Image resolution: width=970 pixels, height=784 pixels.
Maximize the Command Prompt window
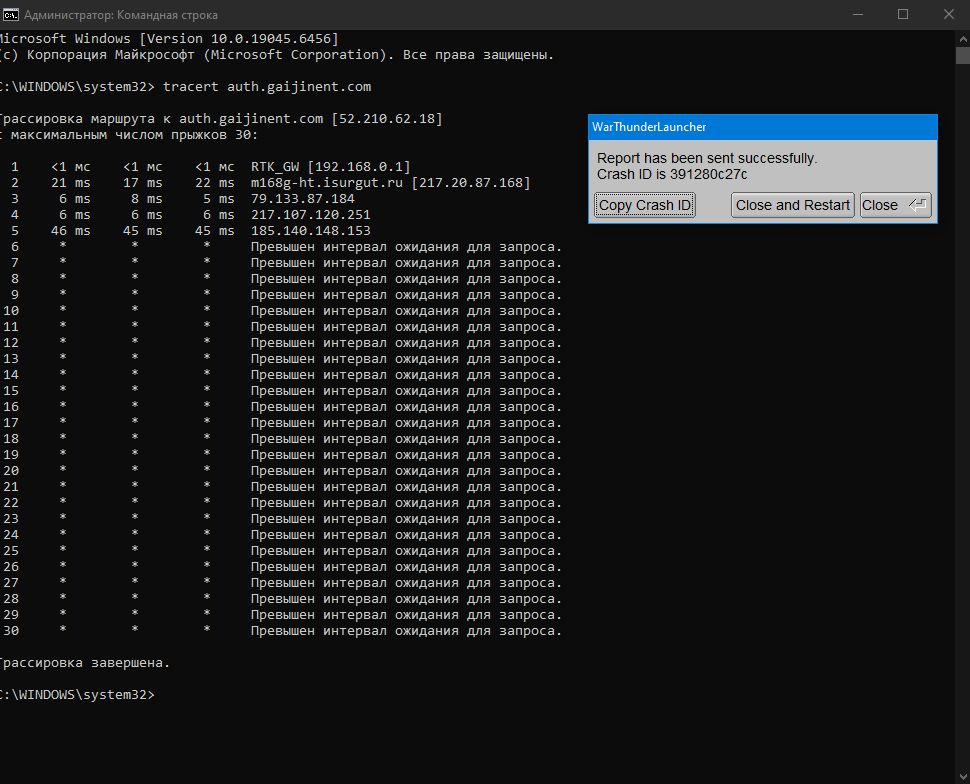point(903,14)
